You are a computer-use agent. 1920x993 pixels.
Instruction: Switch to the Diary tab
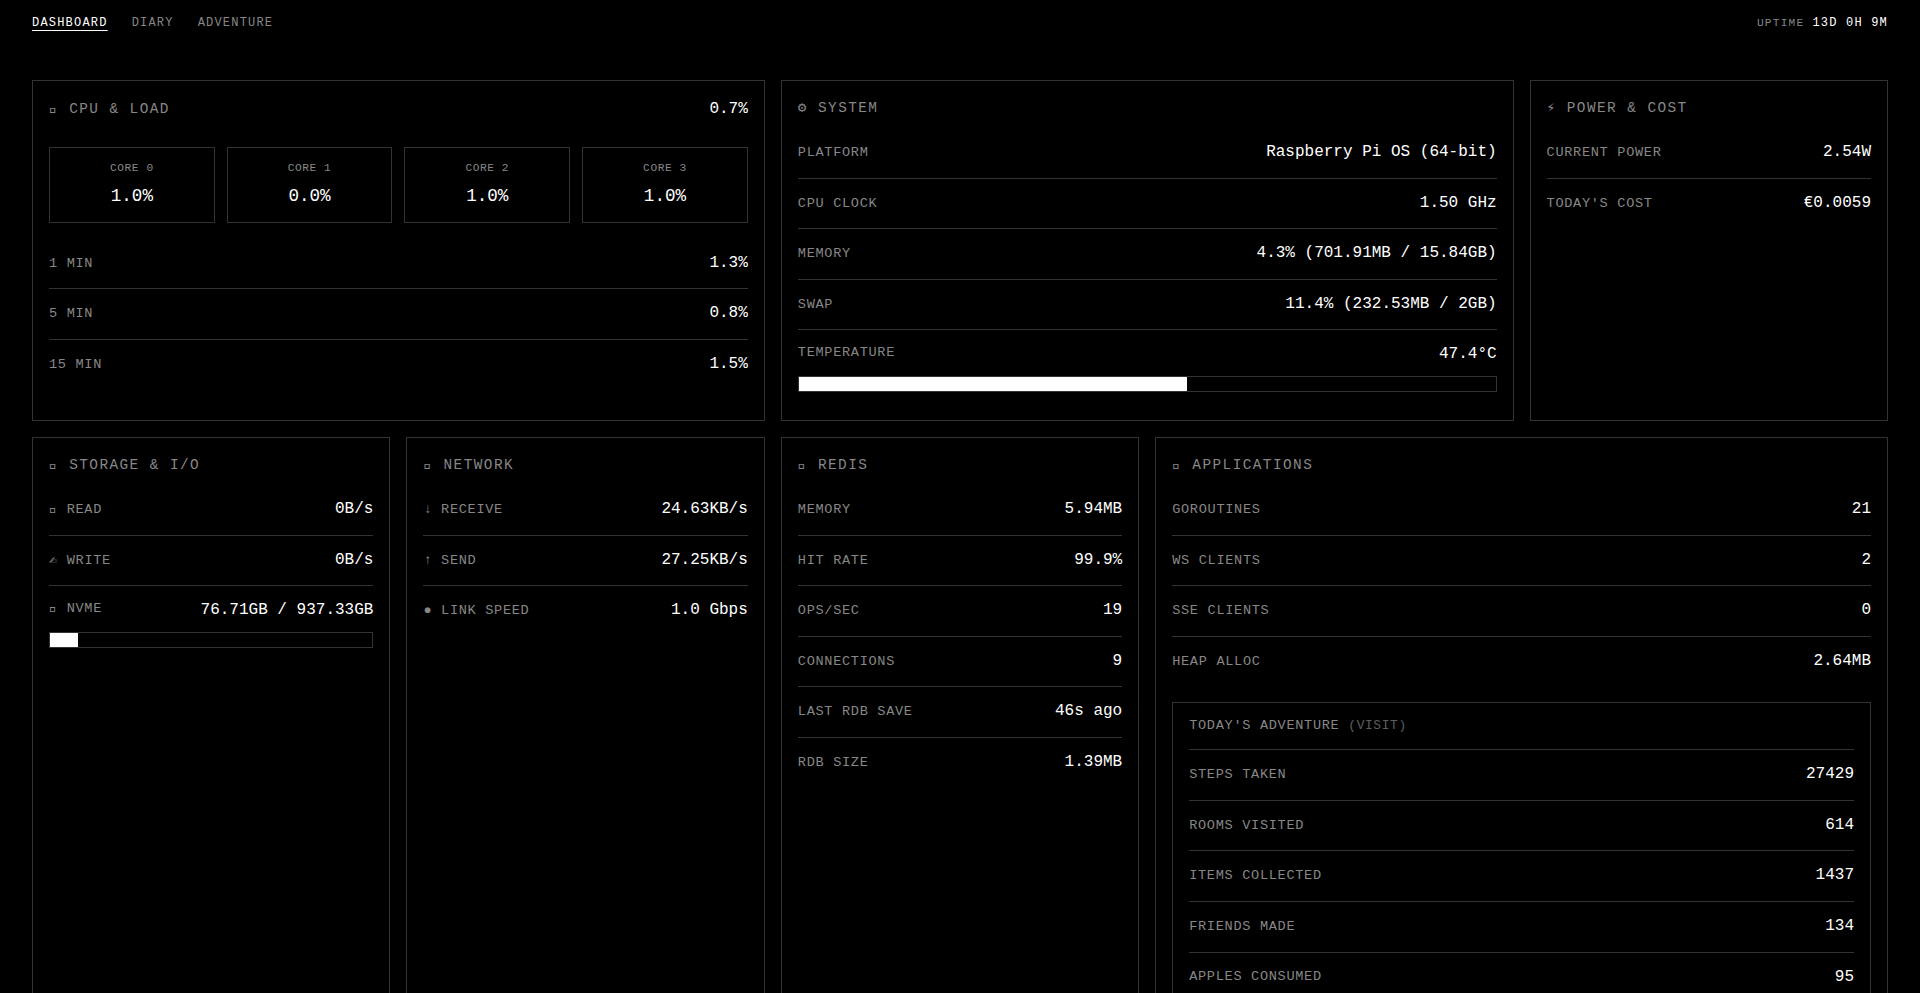coord(152,22)
